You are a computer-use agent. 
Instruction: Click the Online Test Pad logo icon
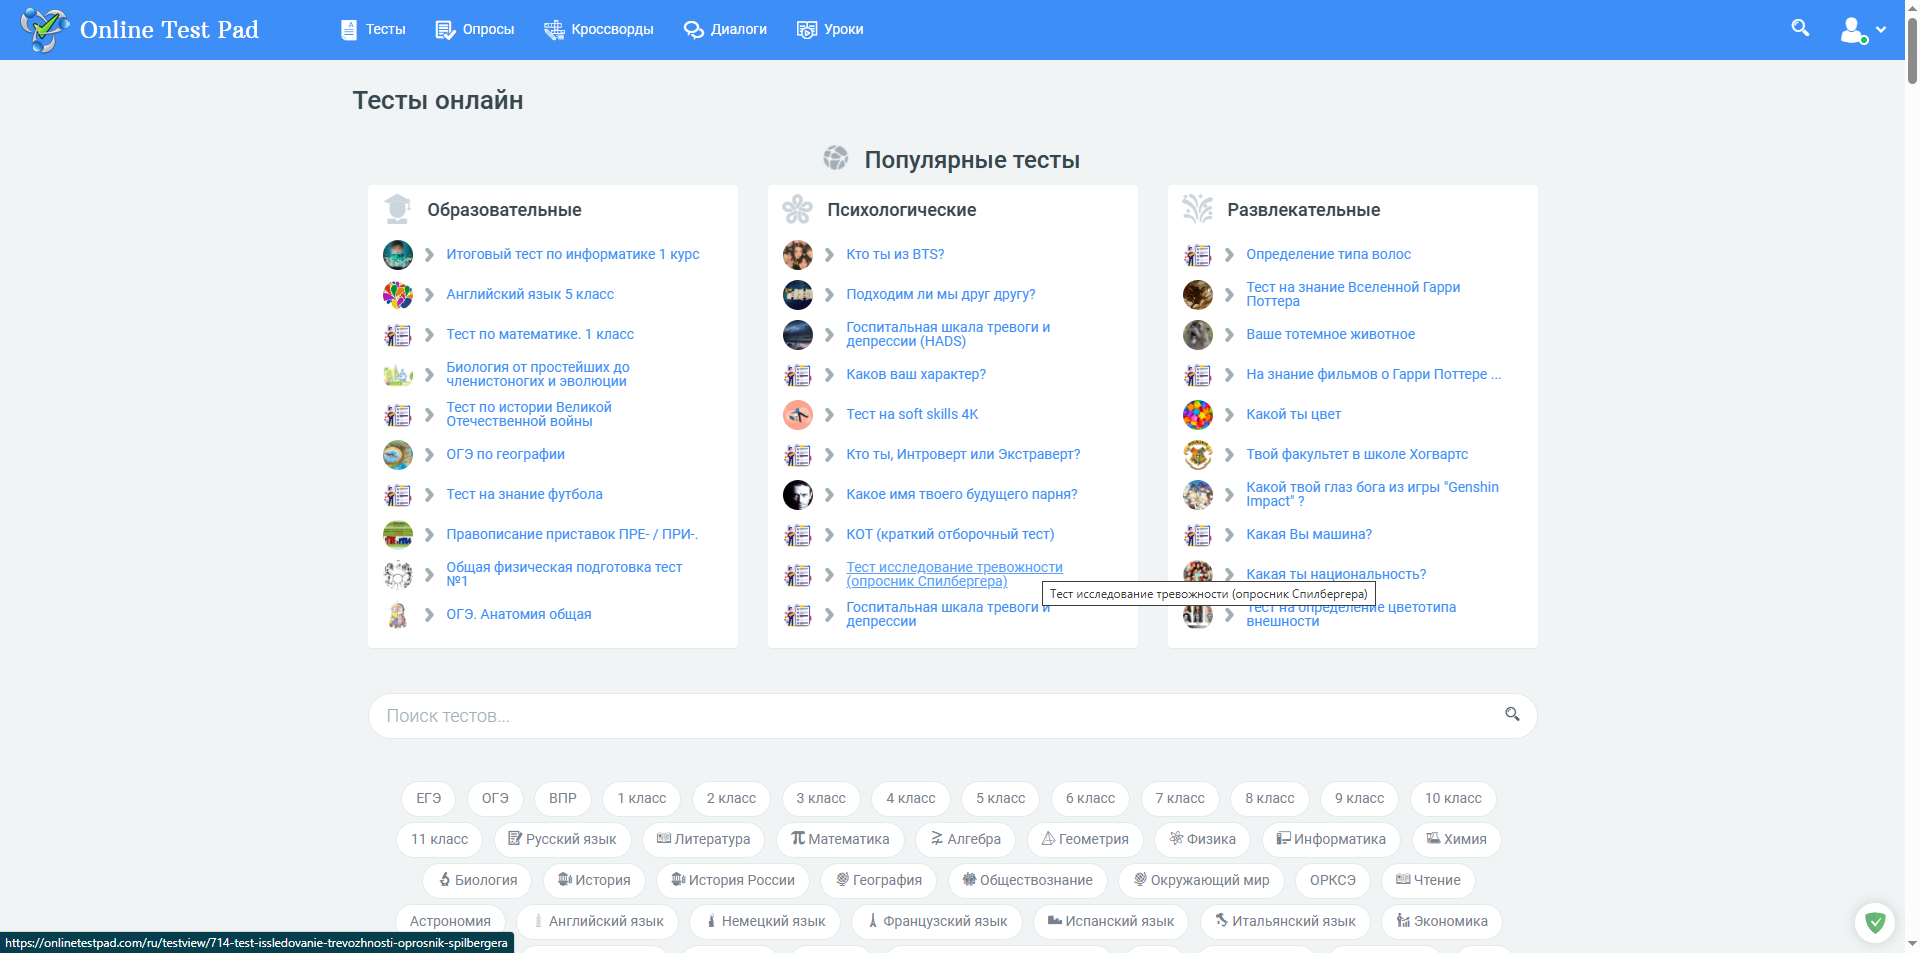click(45, 29)
